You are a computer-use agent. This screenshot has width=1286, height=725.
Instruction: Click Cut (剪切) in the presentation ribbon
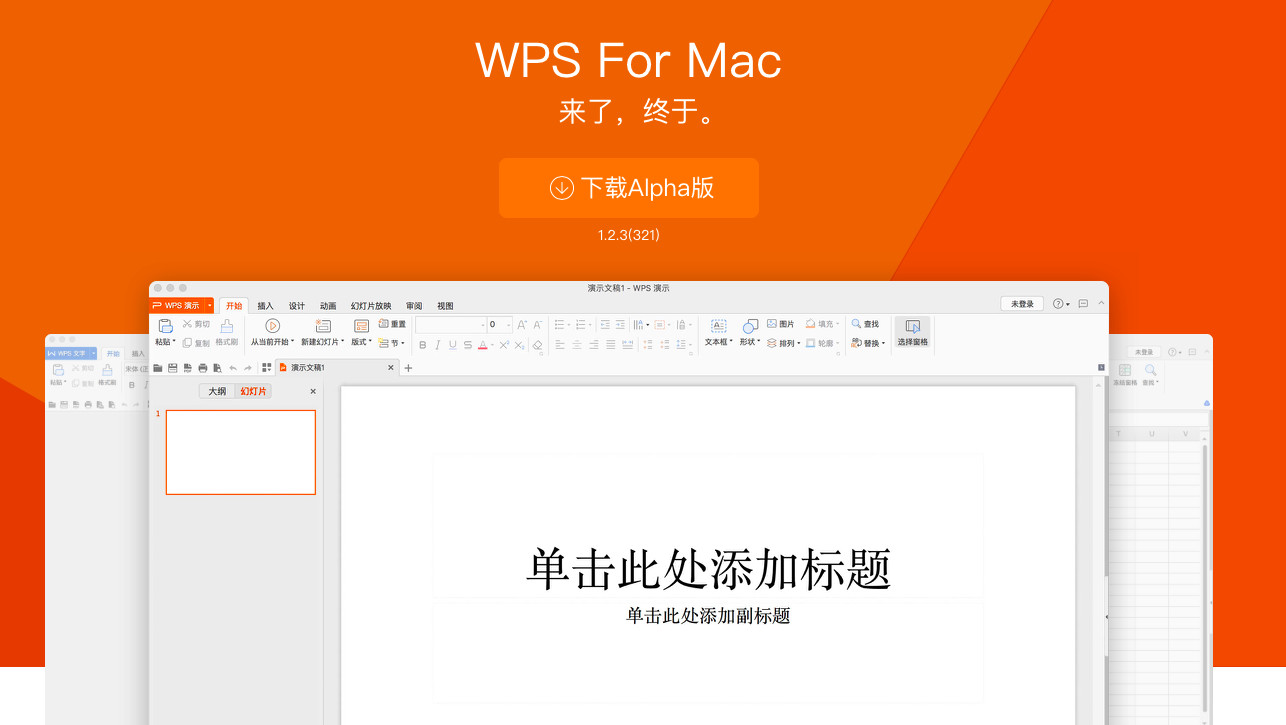pyautogui.click(x=196, y=324)
